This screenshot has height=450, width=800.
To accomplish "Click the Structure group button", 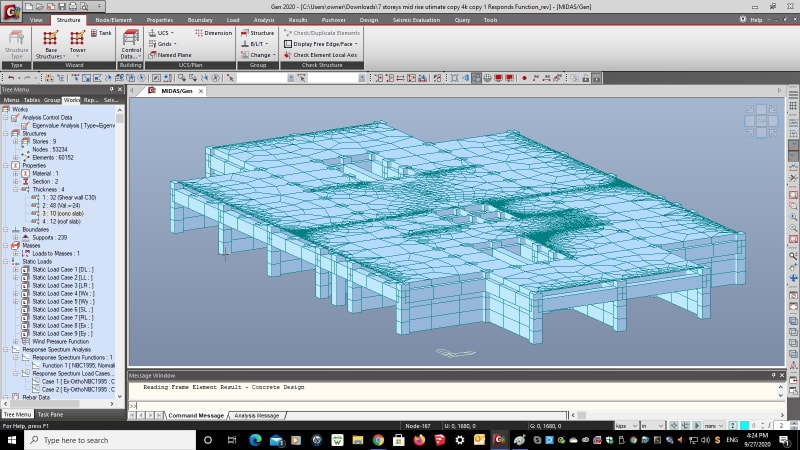I will tap(258, 33).
